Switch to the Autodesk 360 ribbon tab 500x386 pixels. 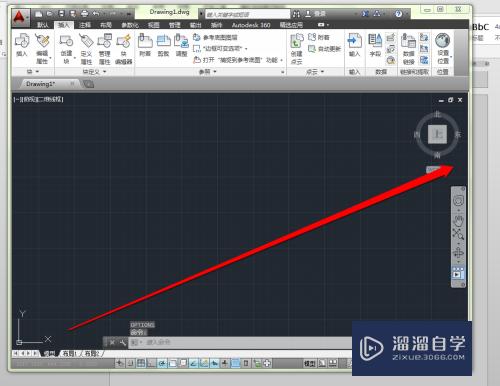click(251, 25)
